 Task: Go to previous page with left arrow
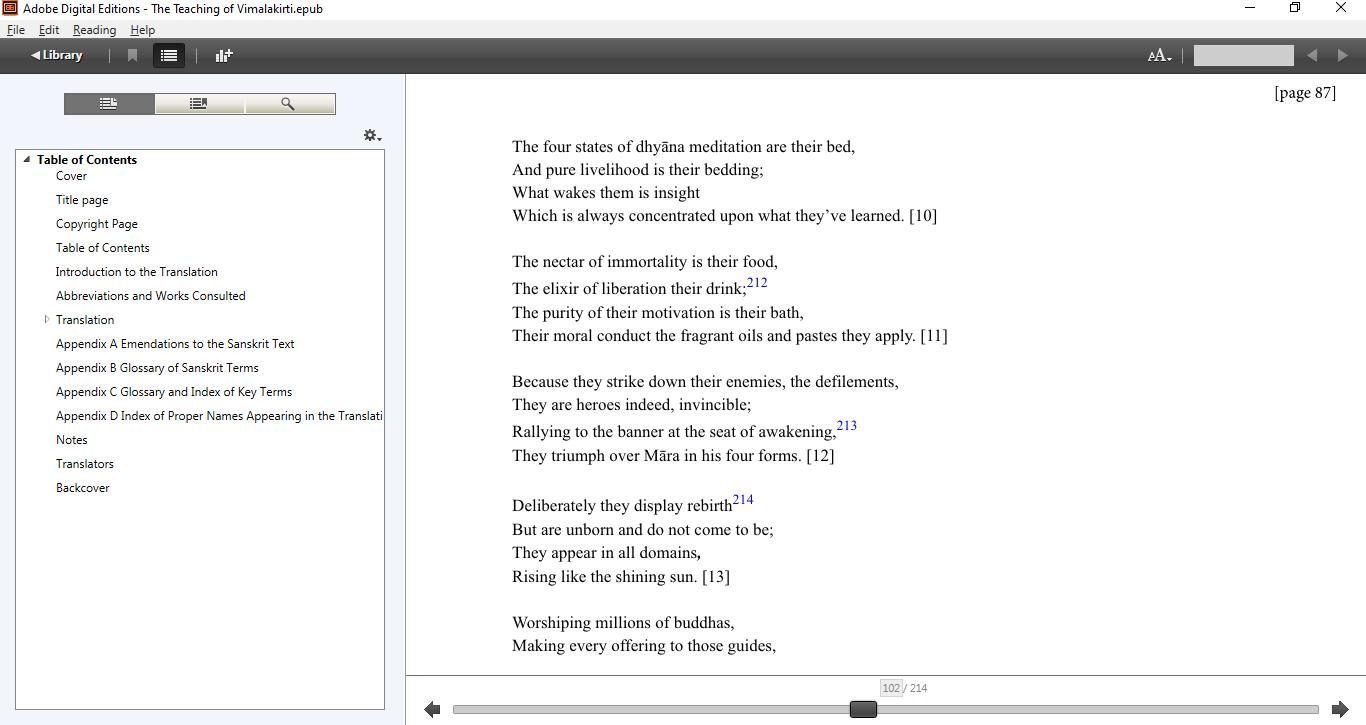(432, 709)
